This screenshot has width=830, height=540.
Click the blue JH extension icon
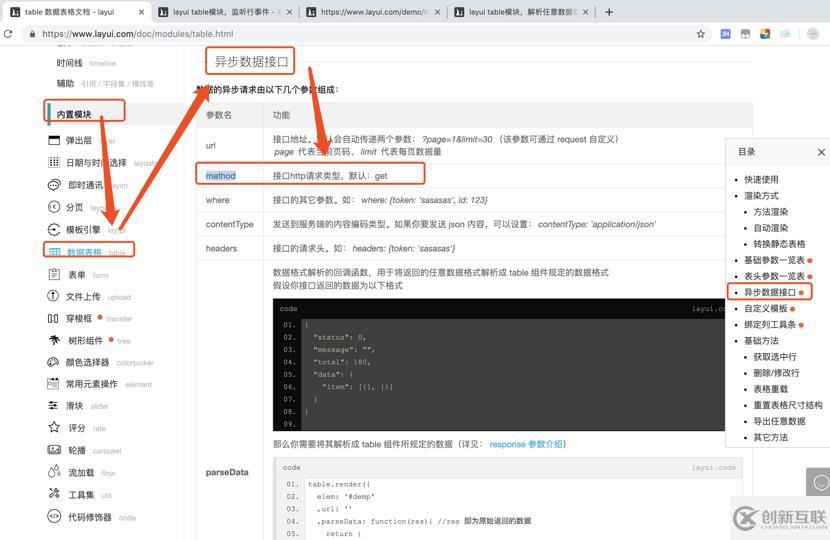pyautogui.click(x=725, y=34)
